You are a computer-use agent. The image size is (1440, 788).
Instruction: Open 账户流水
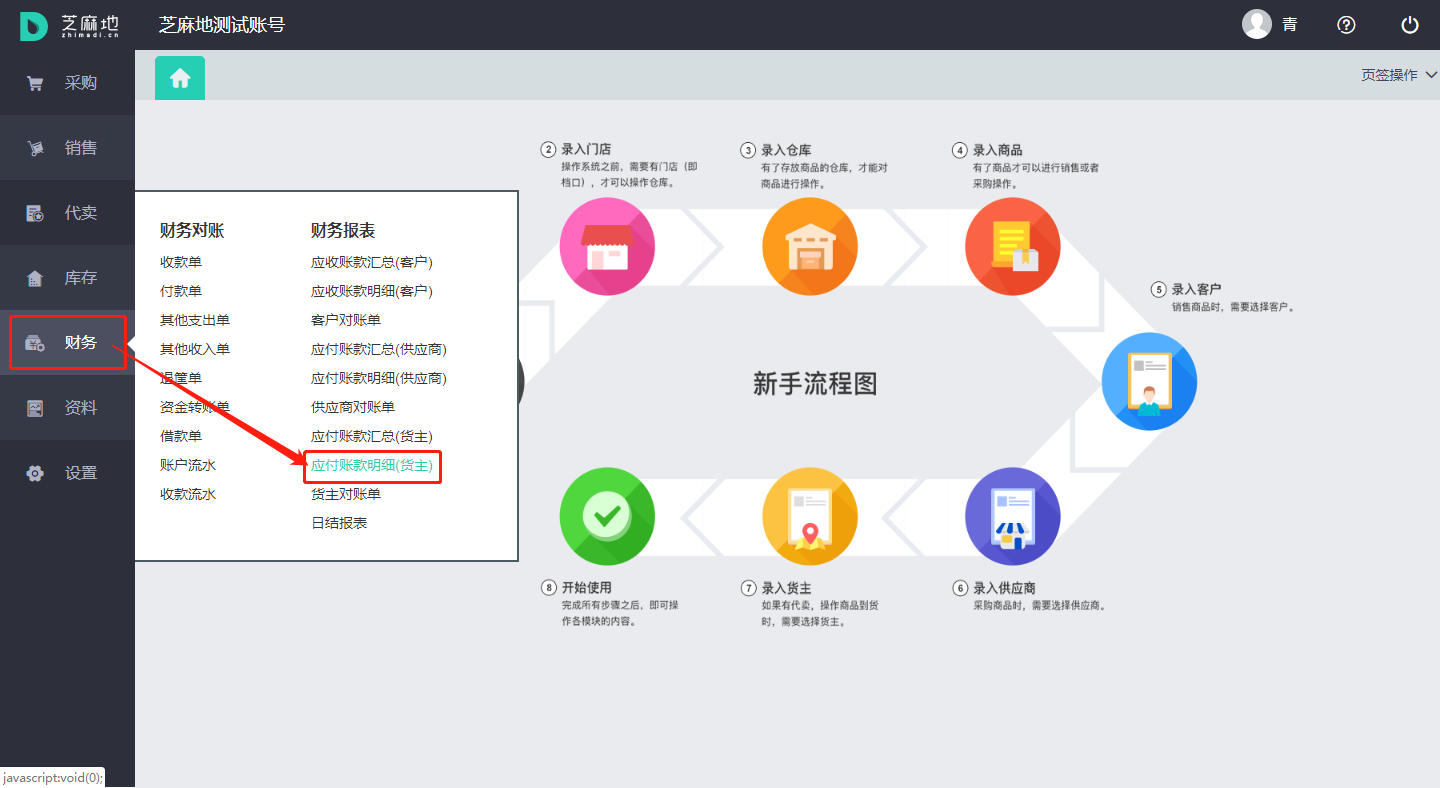point(188,465)
